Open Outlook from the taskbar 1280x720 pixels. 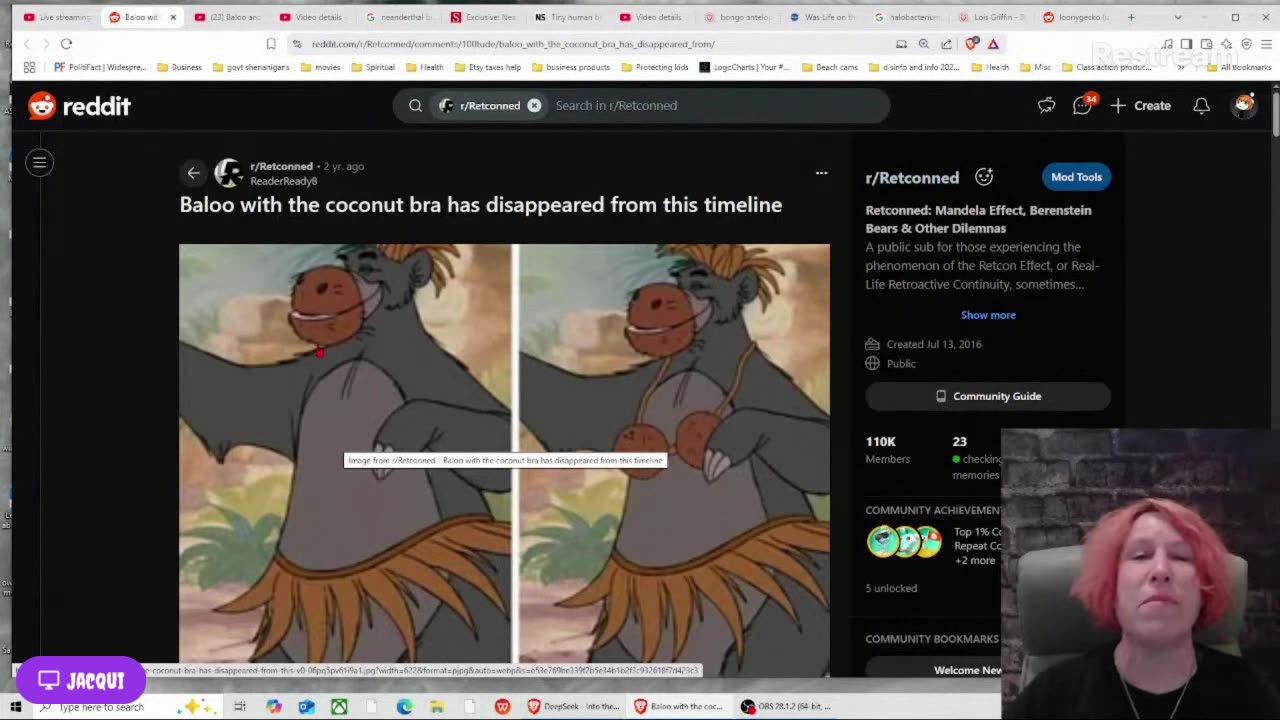306,707
